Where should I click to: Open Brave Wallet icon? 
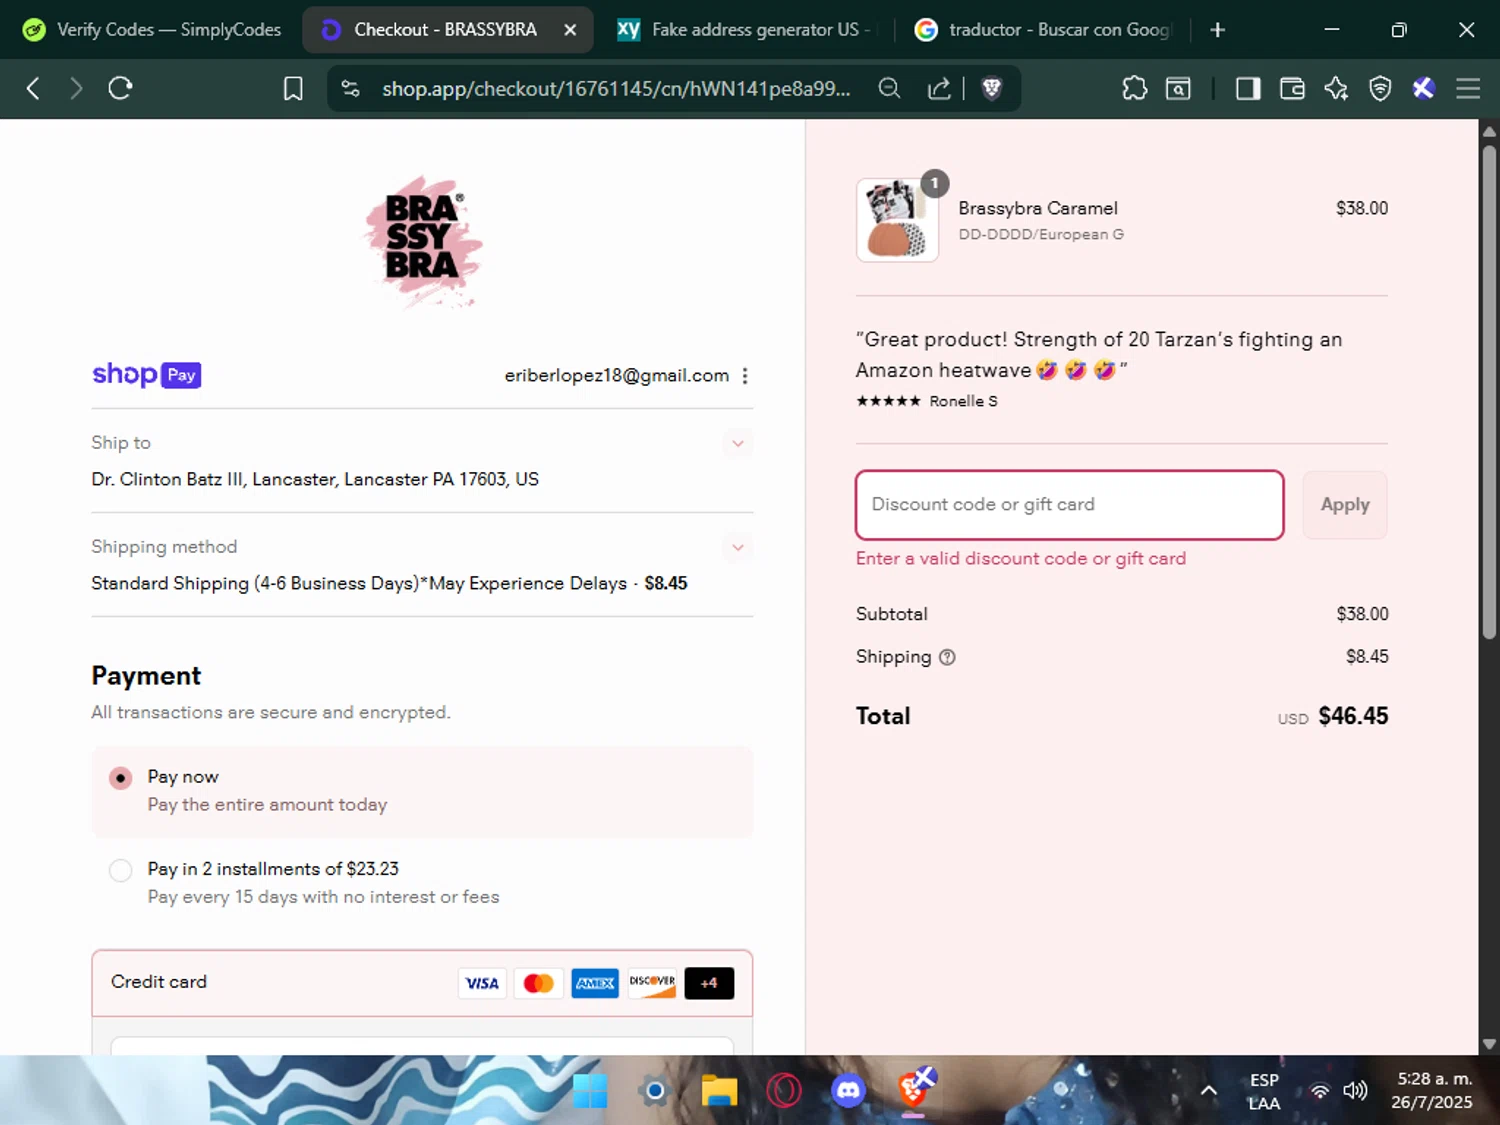(1292, 89)
